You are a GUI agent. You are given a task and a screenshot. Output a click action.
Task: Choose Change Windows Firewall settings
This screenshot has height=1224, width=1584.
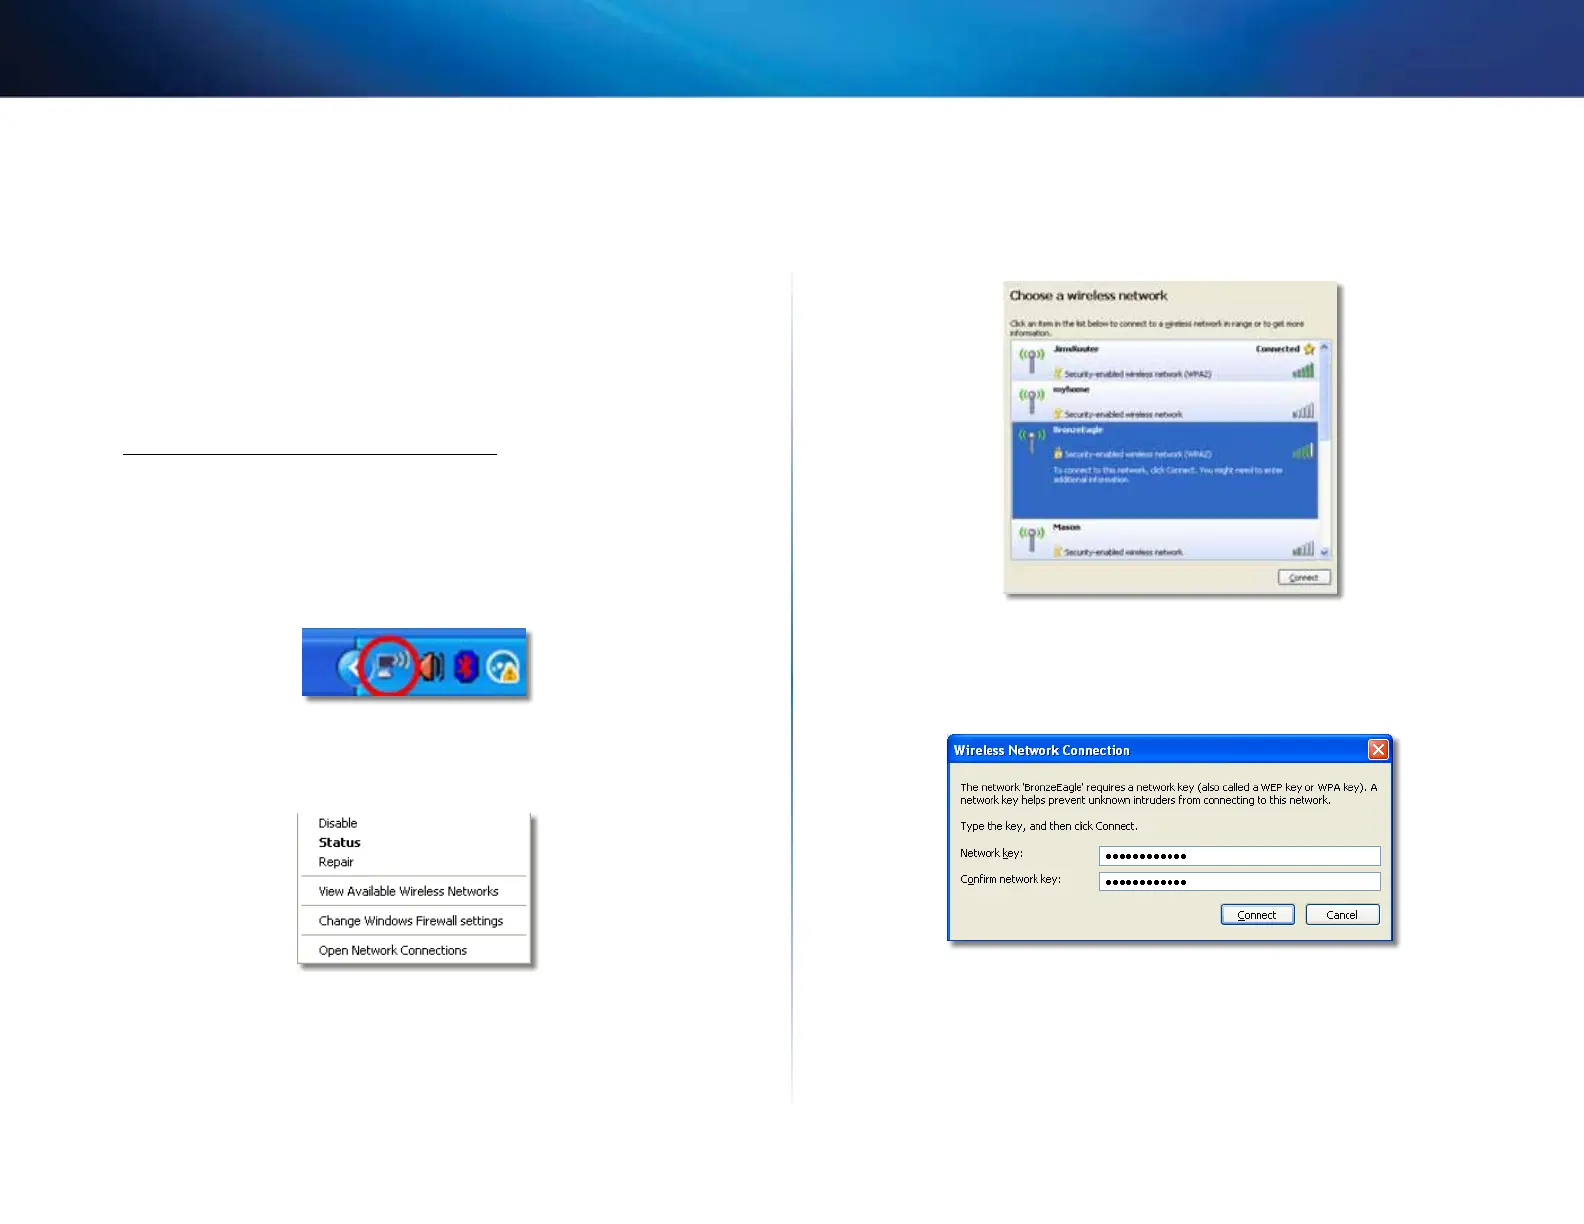[411, 921]
